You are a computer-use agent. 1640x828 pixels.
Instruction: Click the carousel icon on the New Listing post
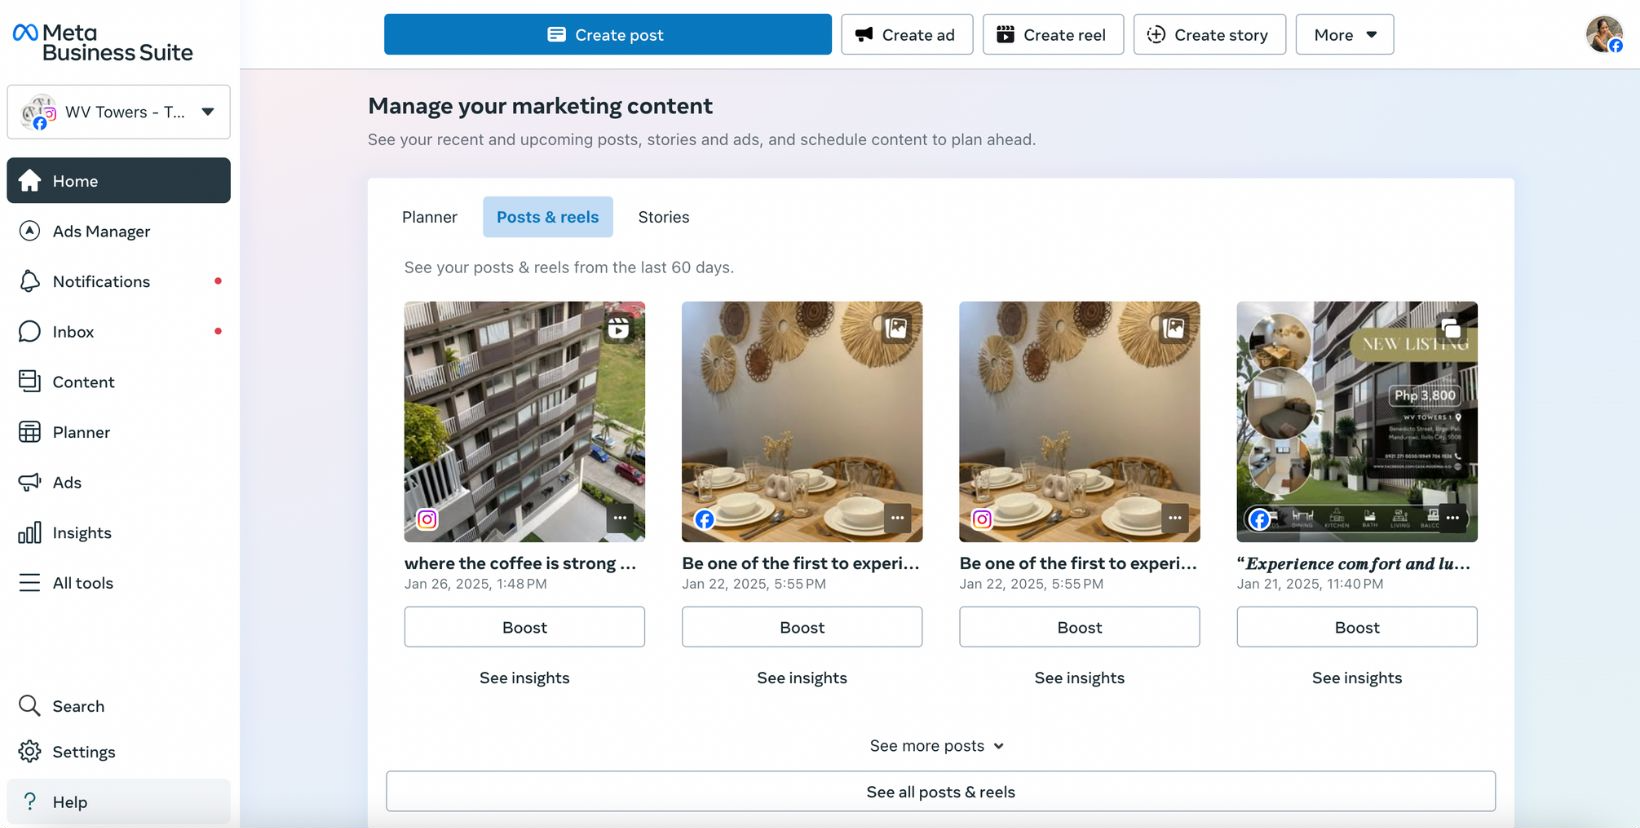(1452, 328)
